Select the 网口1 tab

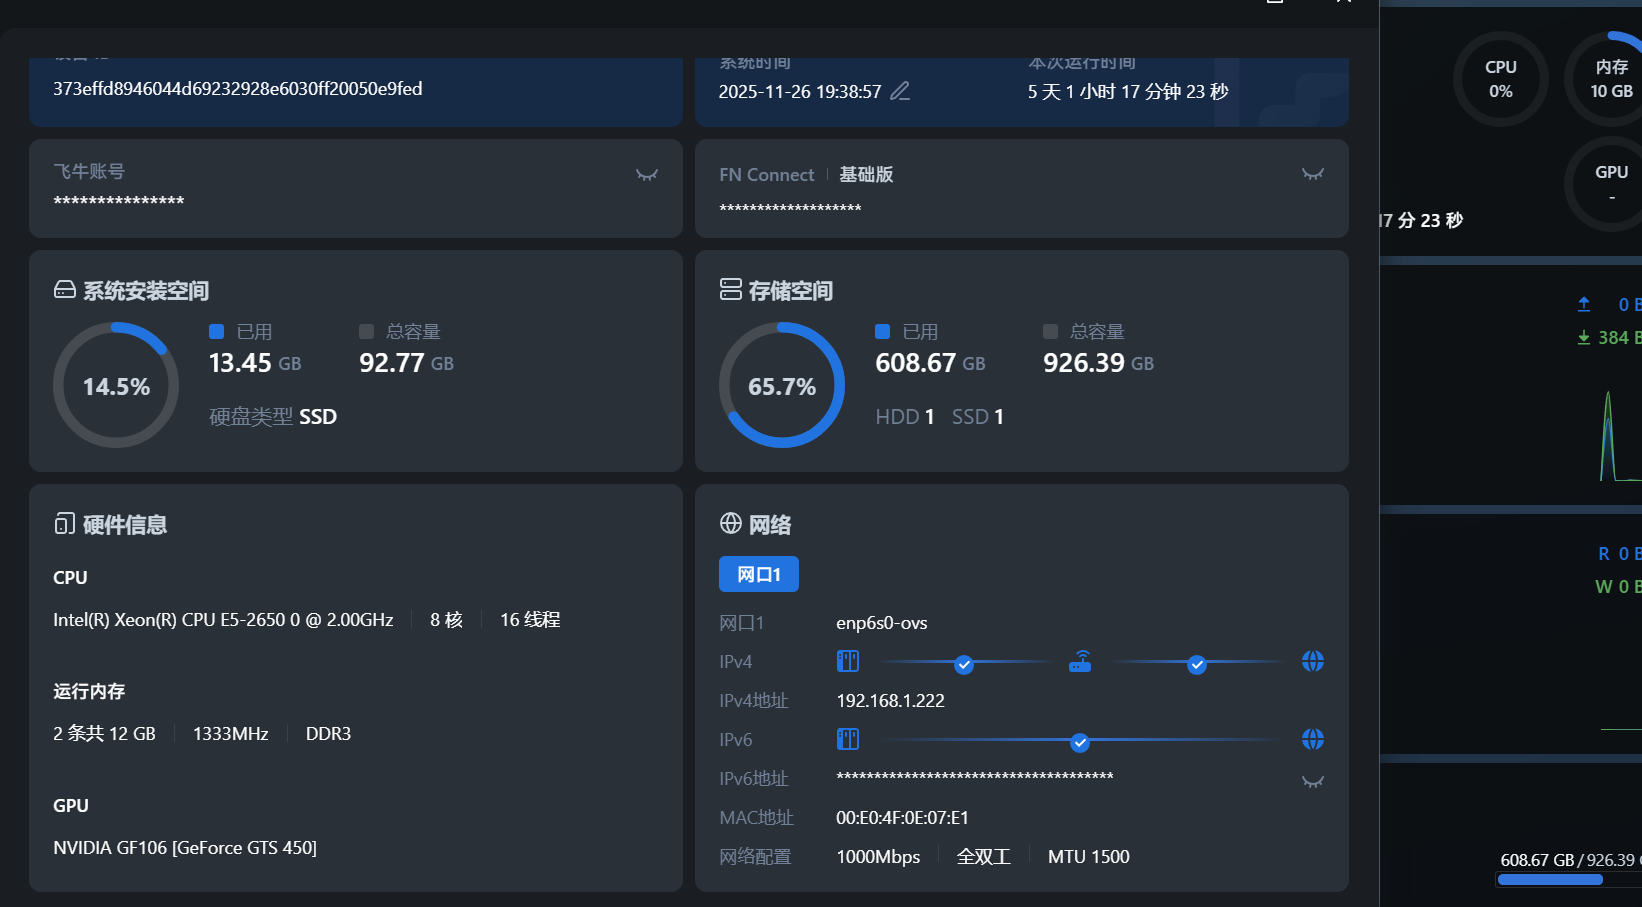758,574
